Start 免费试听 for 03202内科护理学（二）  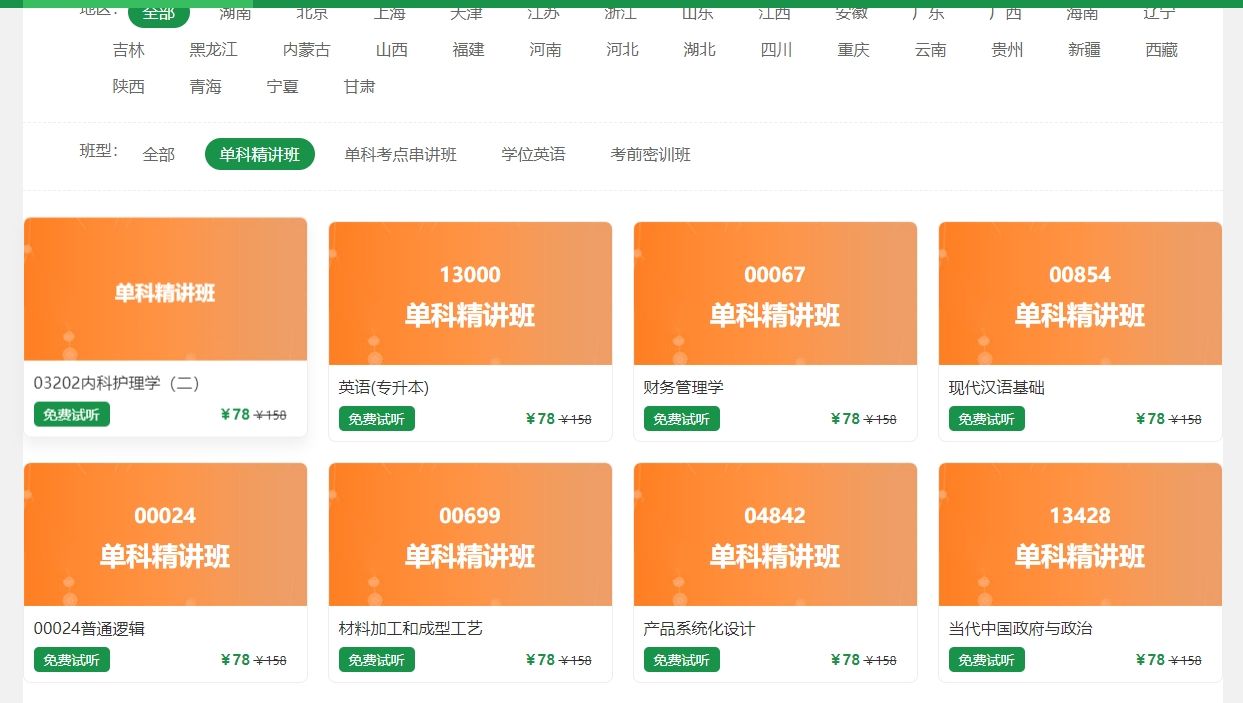pyautogui.click(x=72, y=414)
